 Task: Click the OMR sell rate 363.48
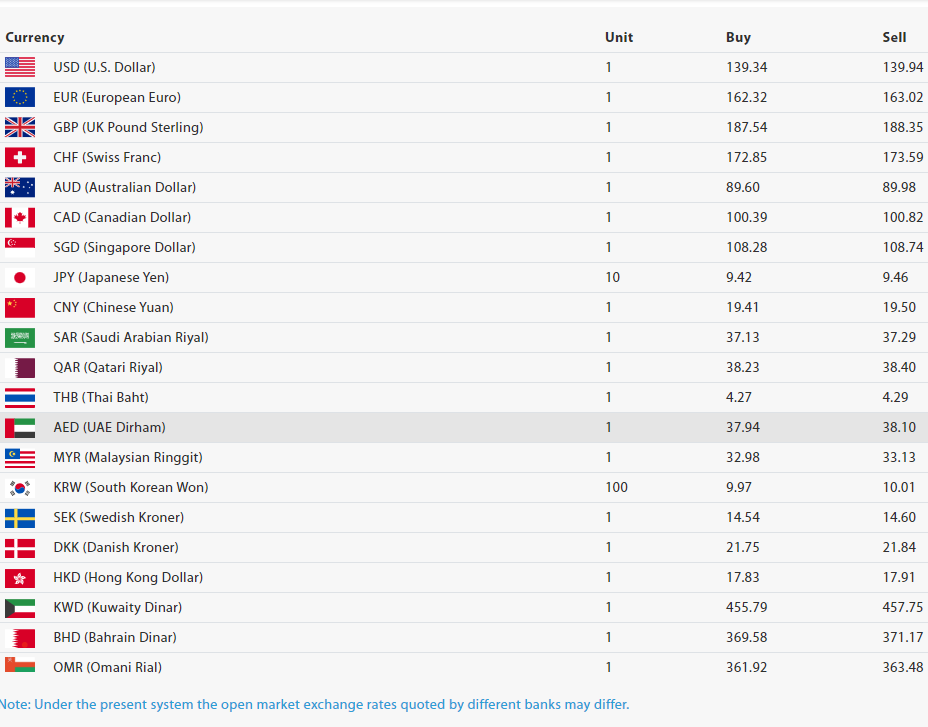pyautogui.click(x=903, y=667)
